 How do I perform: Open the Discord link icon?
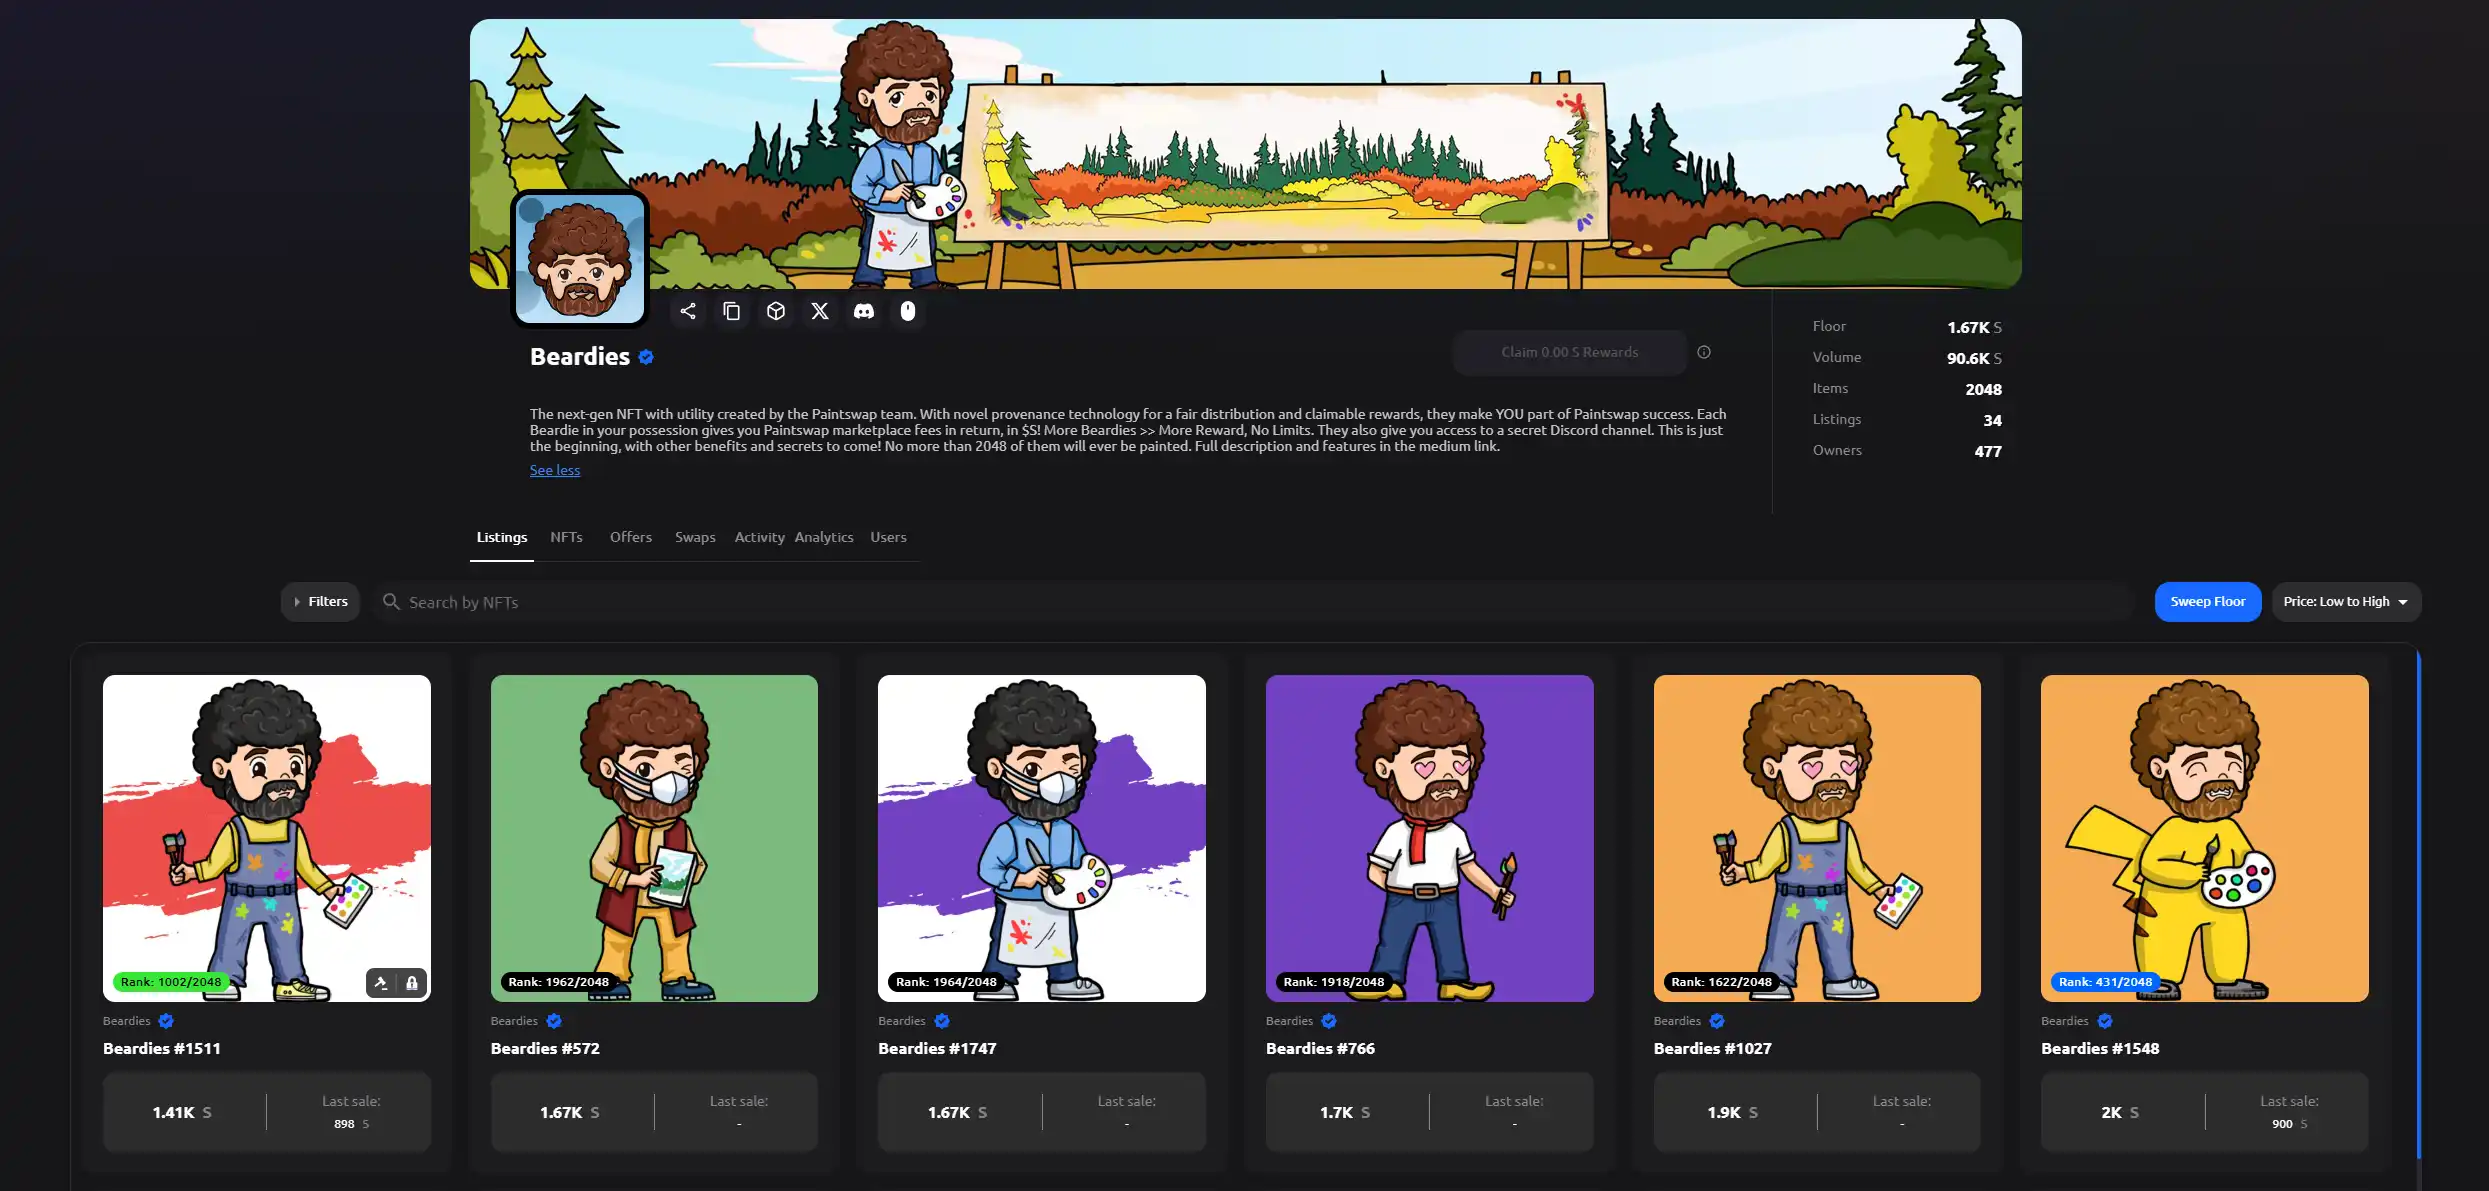pyautogui.click(x=864, y=311)
